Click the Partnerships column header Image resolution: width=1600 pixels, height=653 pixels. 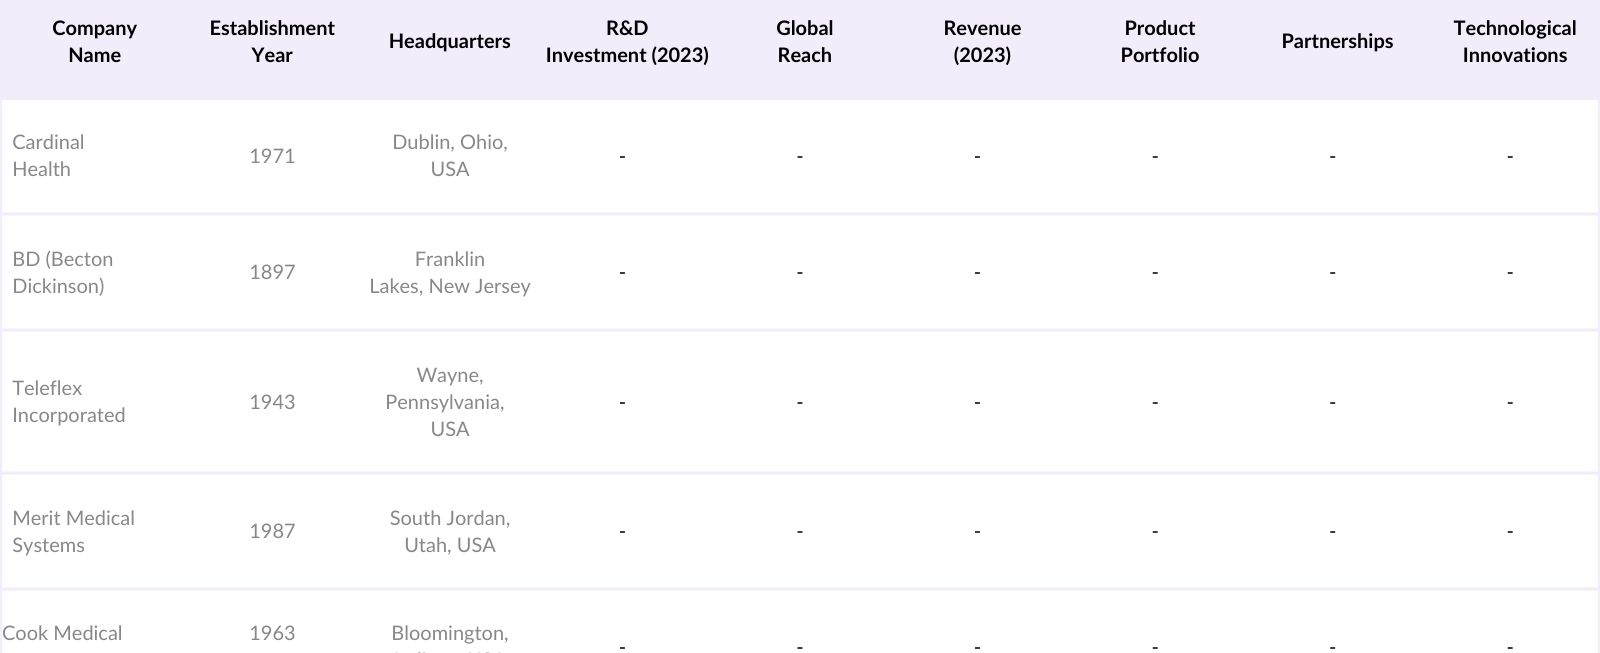1337,42
